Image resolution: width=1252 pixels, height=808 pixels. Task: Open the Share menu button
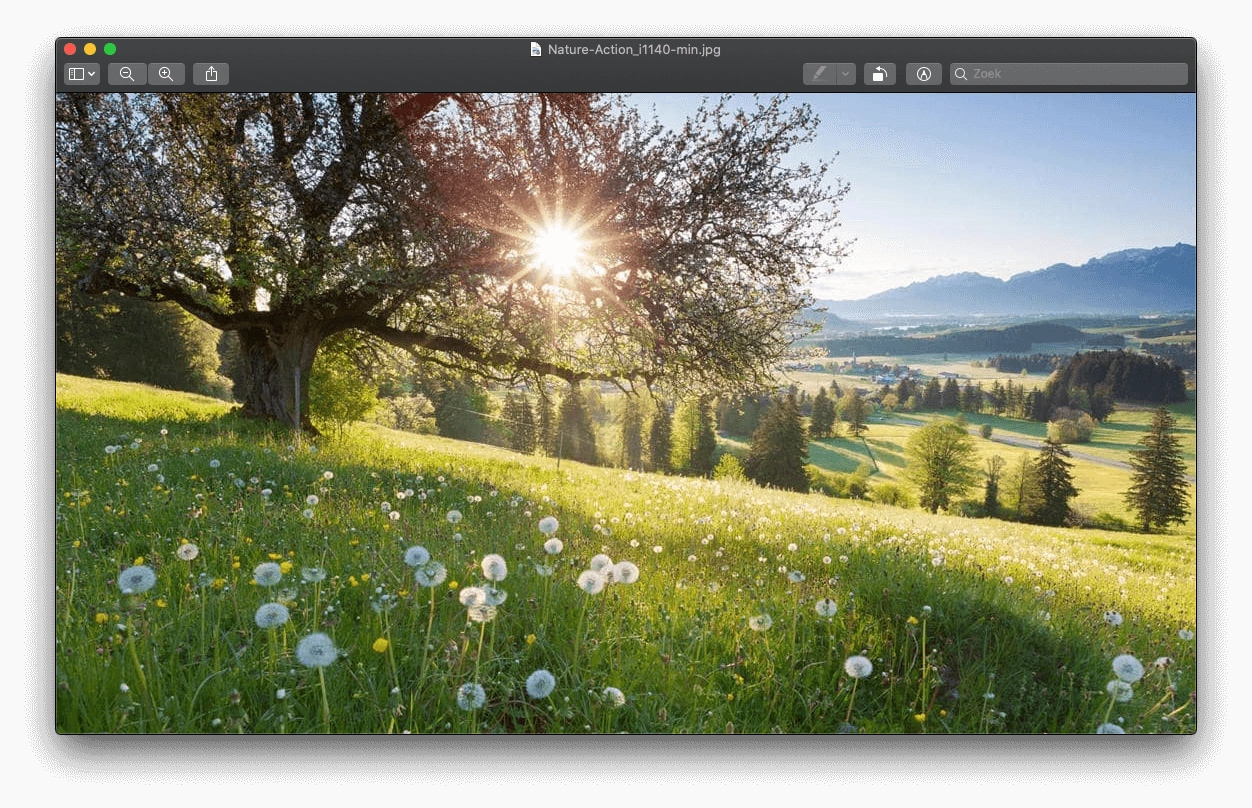211,74
